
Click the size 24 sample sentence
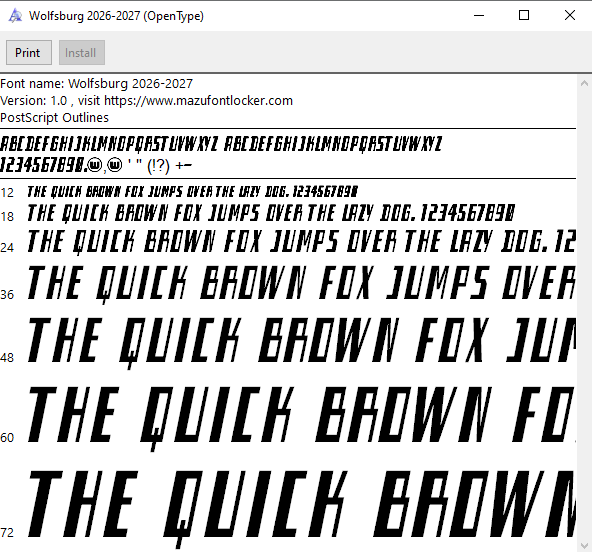tap(301, 242)
